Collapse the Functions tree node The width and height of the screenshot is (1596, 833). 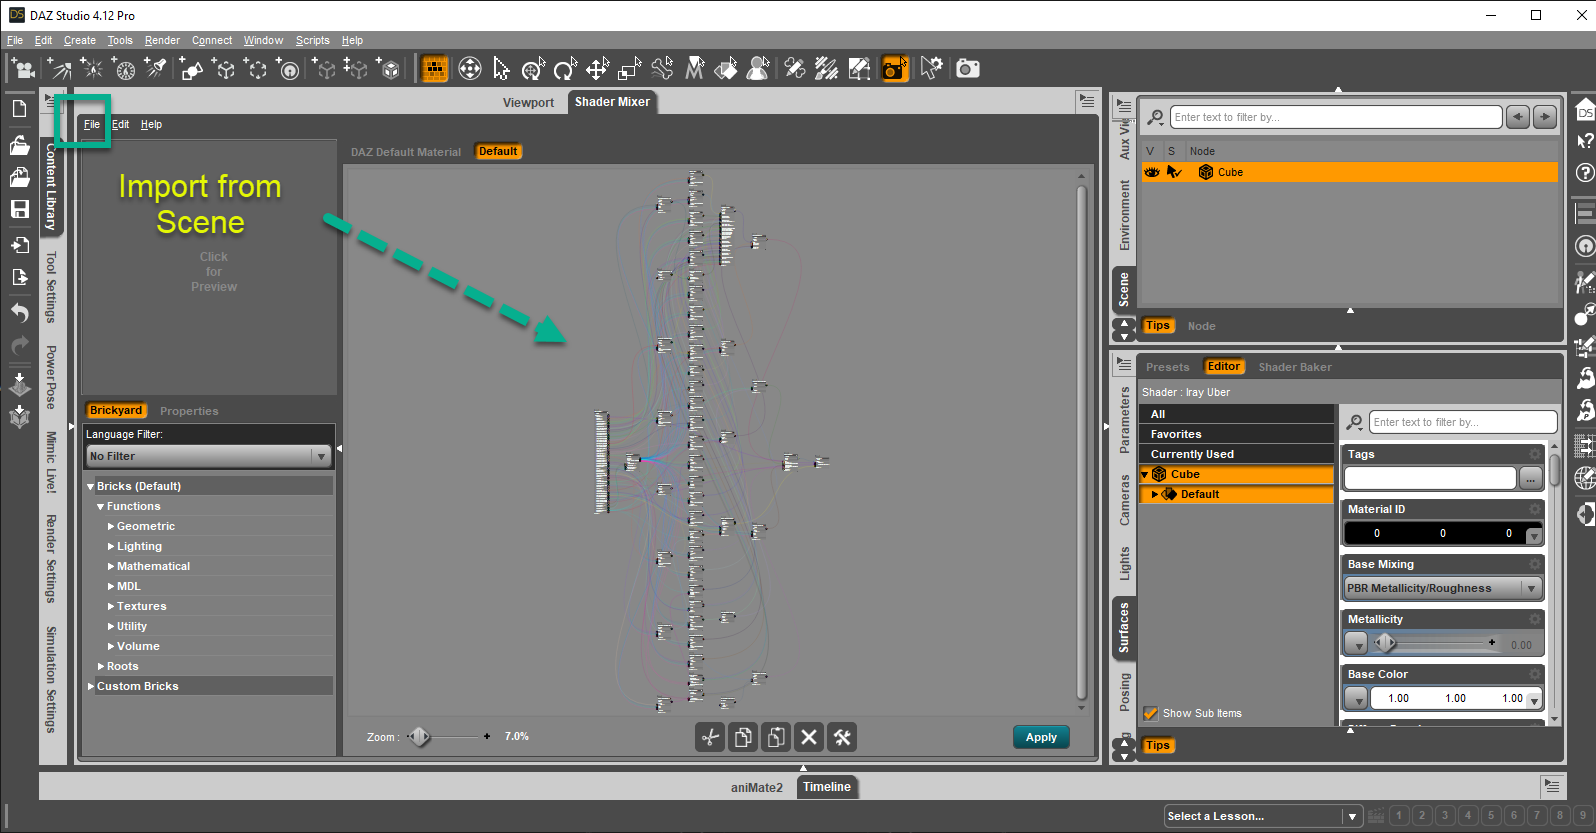[x=100, y=506]
